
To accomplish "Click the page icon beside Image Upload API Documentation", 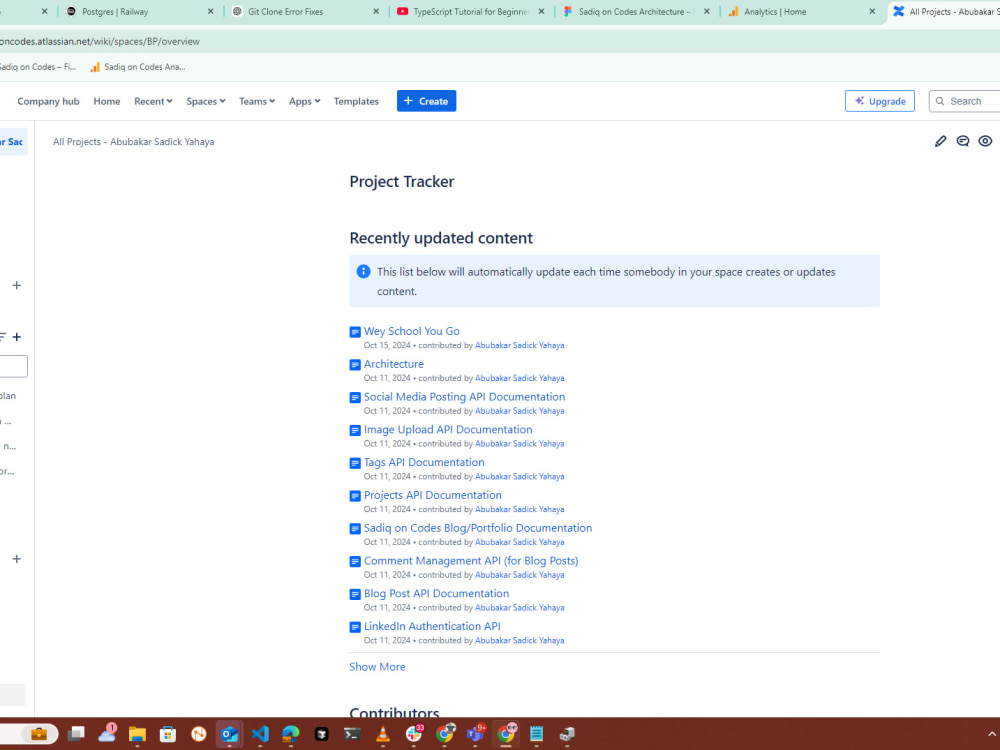I will click(x=355, y=430).
